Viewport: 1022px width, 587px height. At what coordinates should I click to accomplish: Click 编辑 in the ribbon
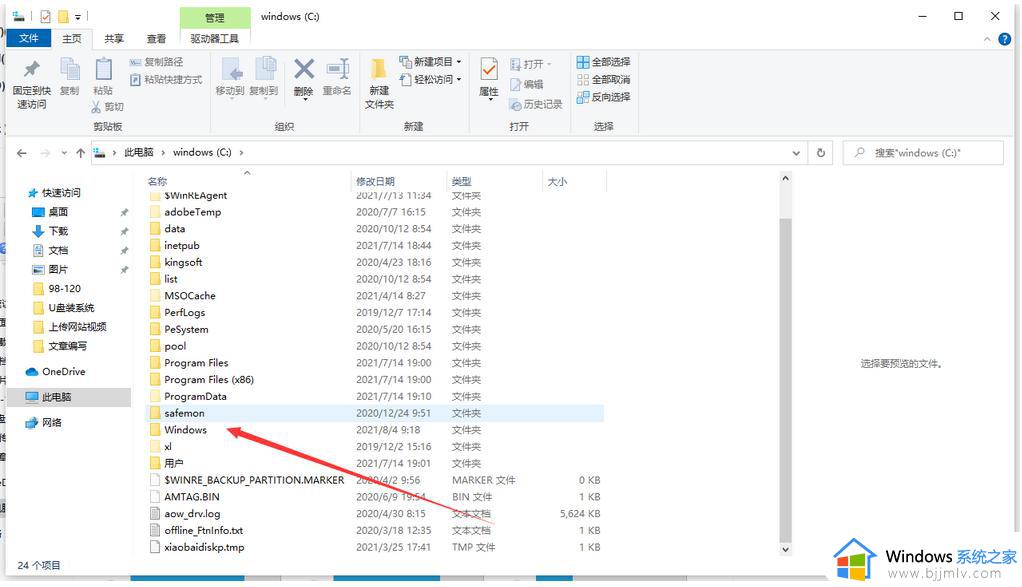click(x=527, y=84)
